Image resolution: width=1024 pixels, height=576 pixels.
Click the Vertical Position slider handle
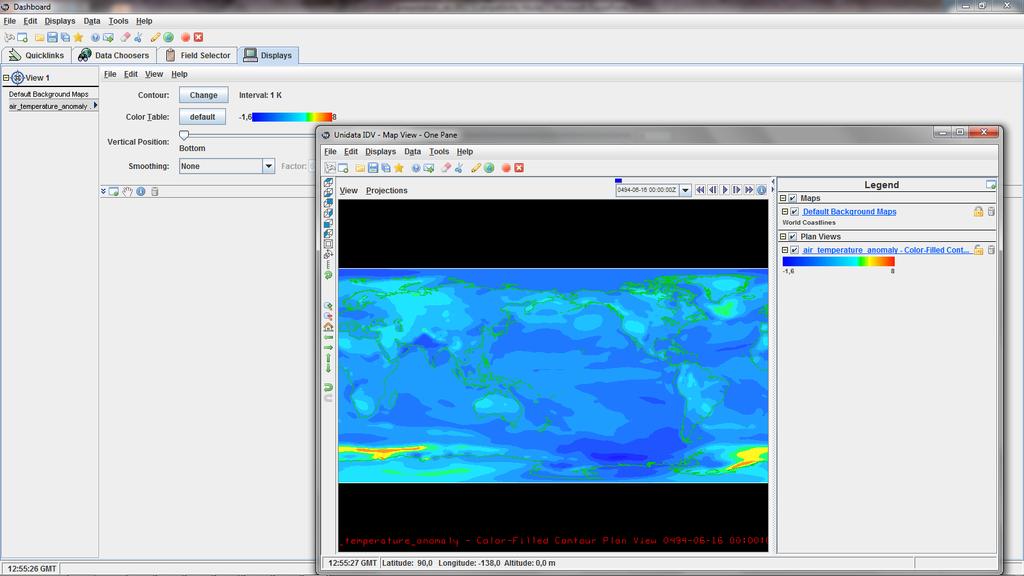[x=184, y=135]
